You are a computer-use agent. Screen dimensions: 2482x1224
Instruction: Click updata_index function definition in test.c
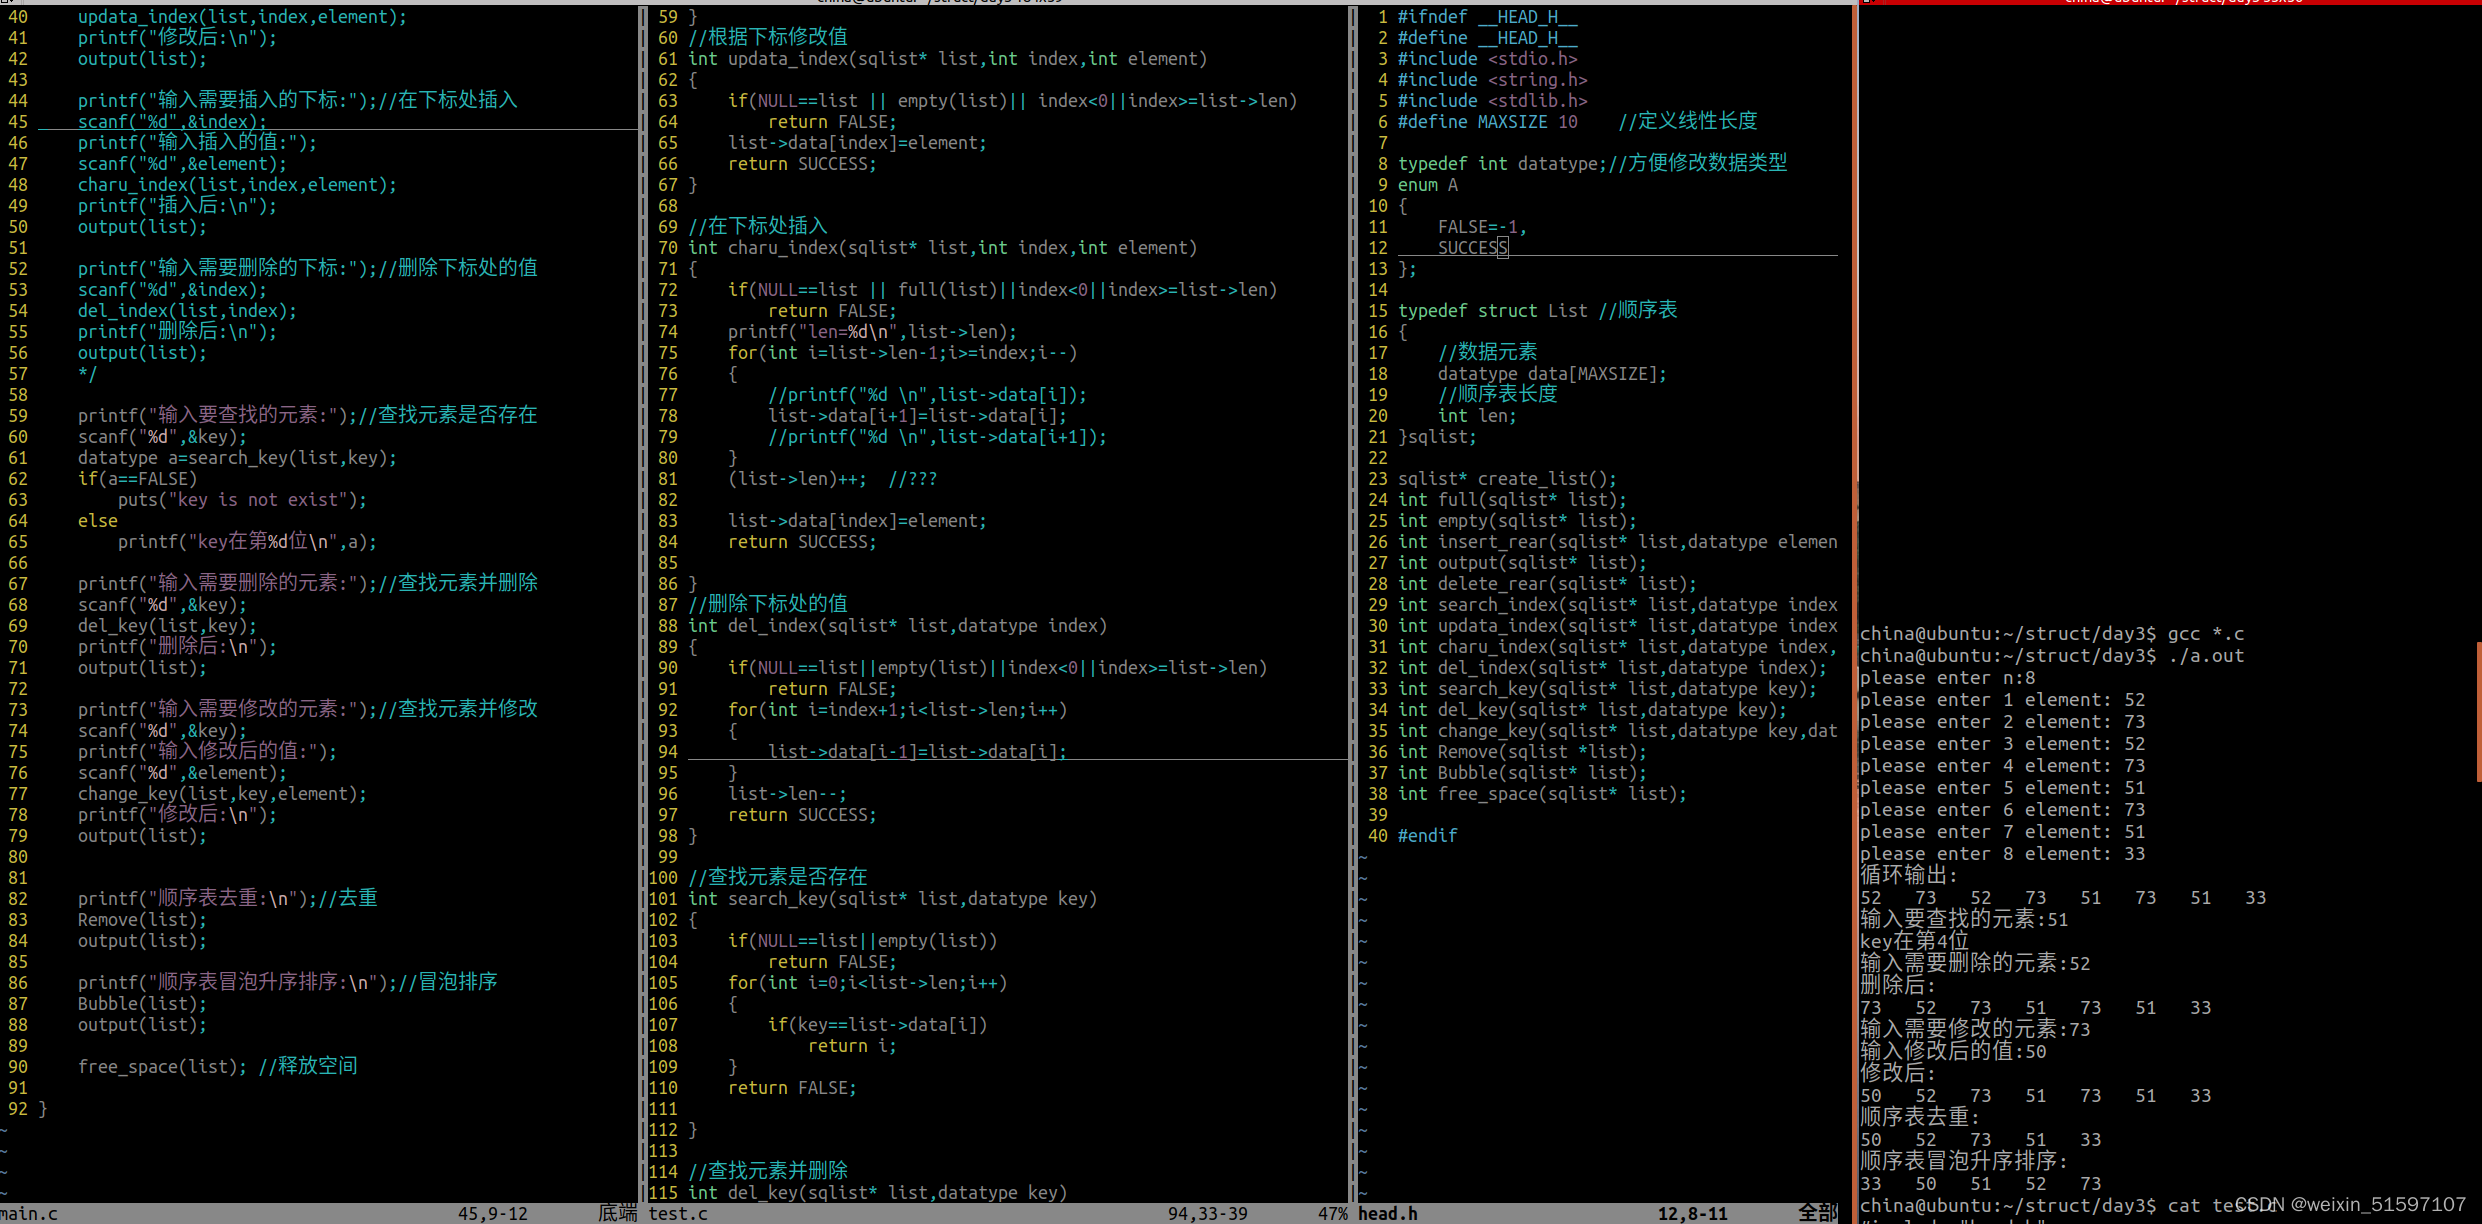point(948,59)
